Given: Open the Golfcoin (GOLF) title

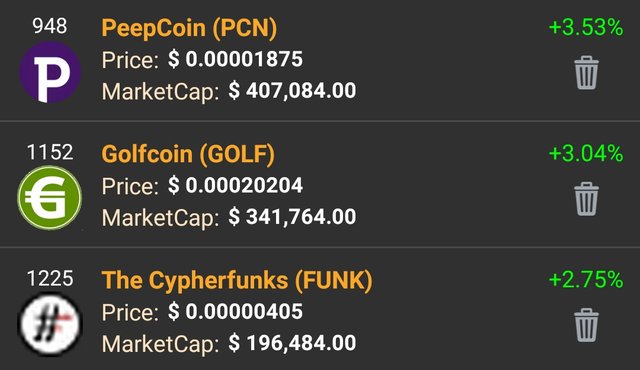Looking at the screenshot, I should click(x=188, y=154).
